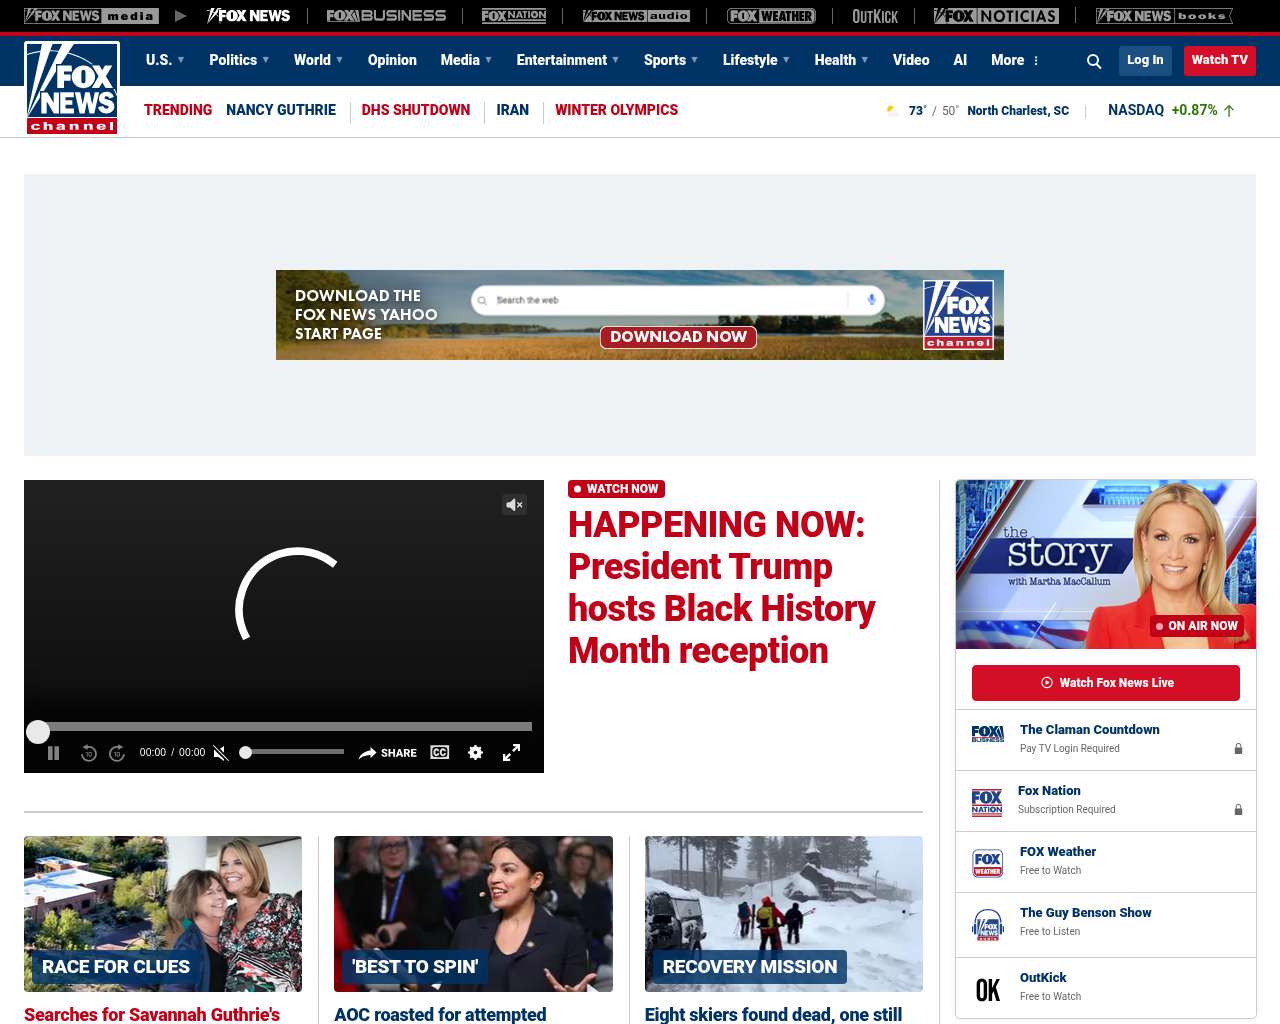This screenshot has height=1024, width=1280.
Task: Click the OutKick OK icon
Action: (988, 990)
